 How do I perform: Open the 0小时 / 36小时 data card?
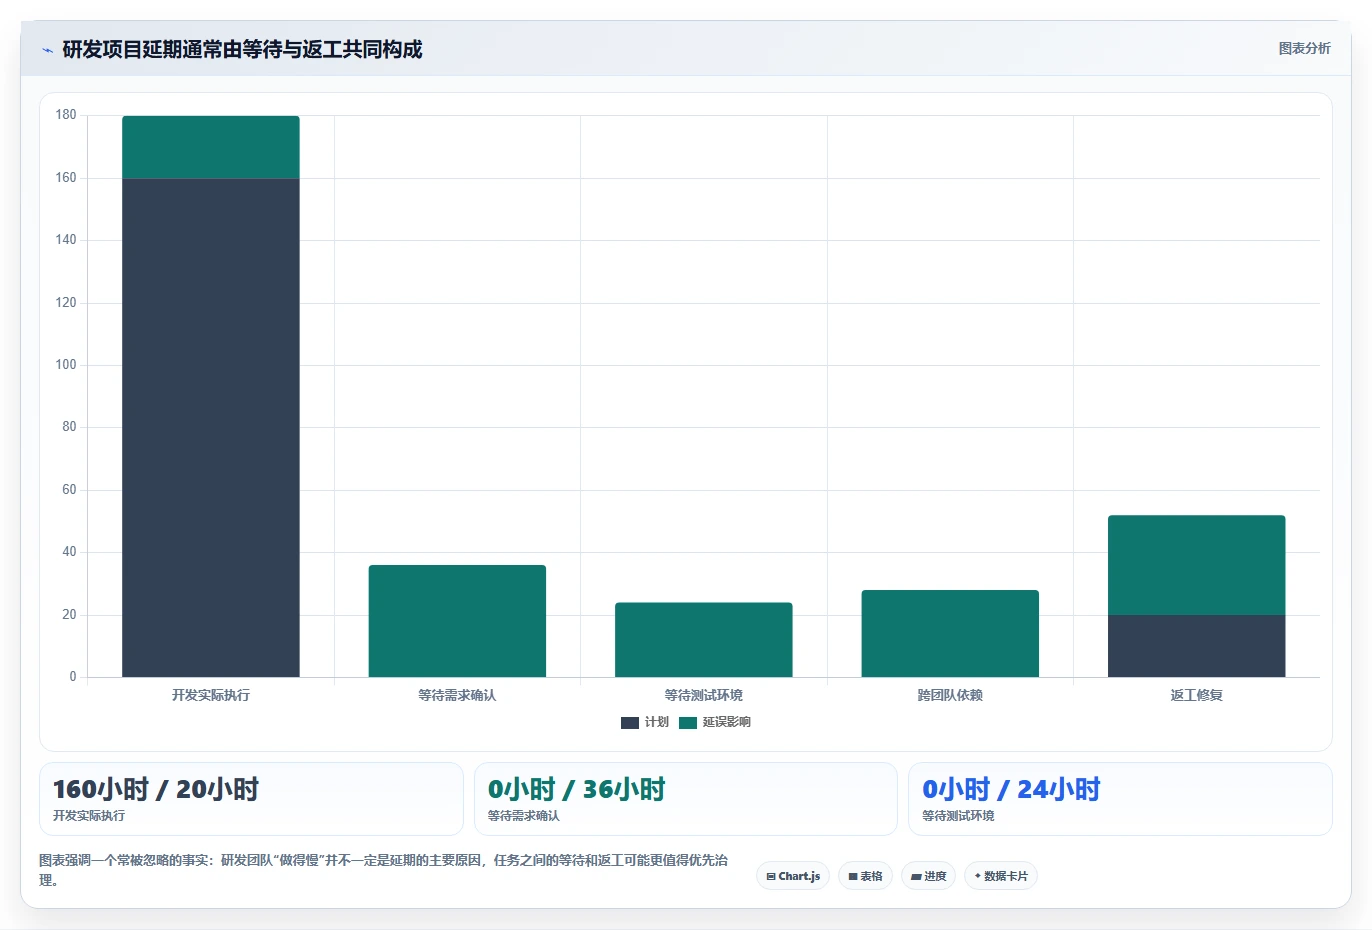click(686, 799)
